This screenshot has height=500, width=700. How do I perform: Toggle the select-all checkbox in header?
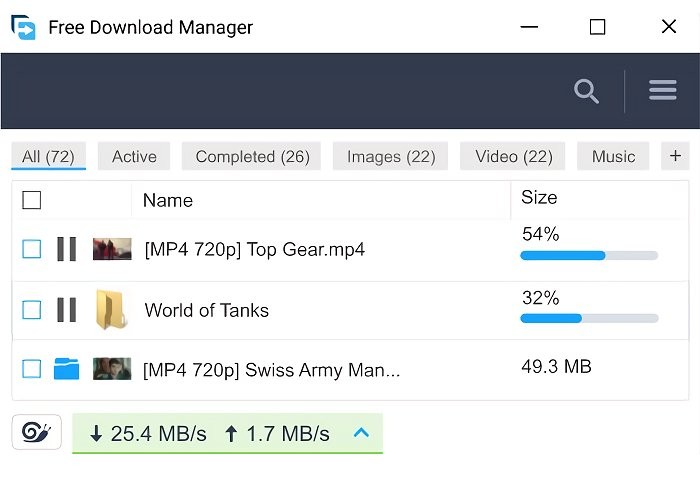(32, 200)
